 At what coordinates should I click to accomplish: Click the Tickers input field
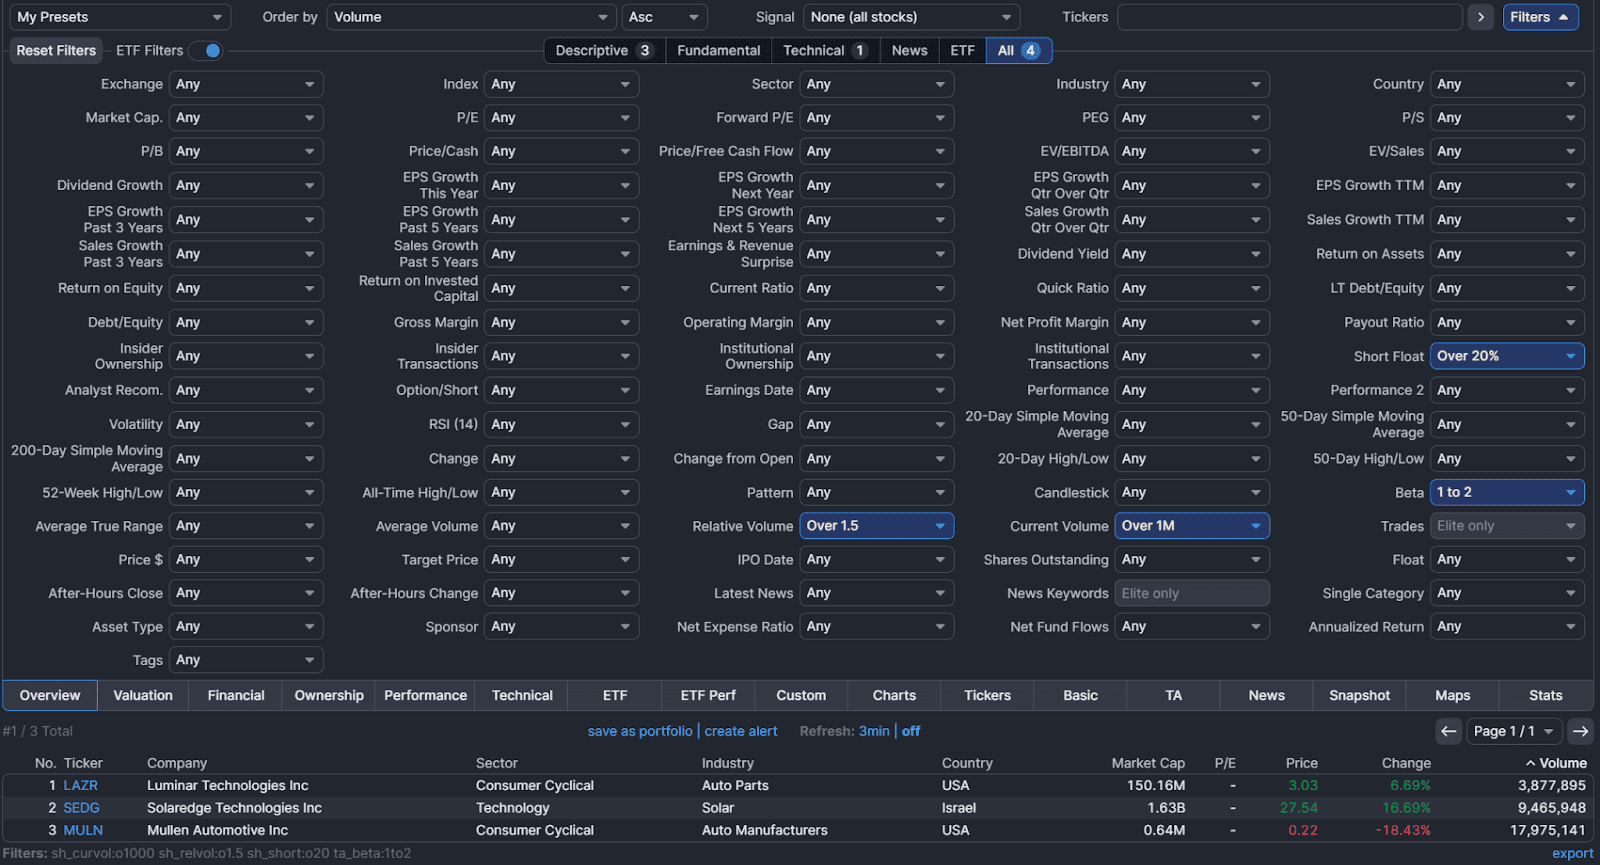point(1290,17)
